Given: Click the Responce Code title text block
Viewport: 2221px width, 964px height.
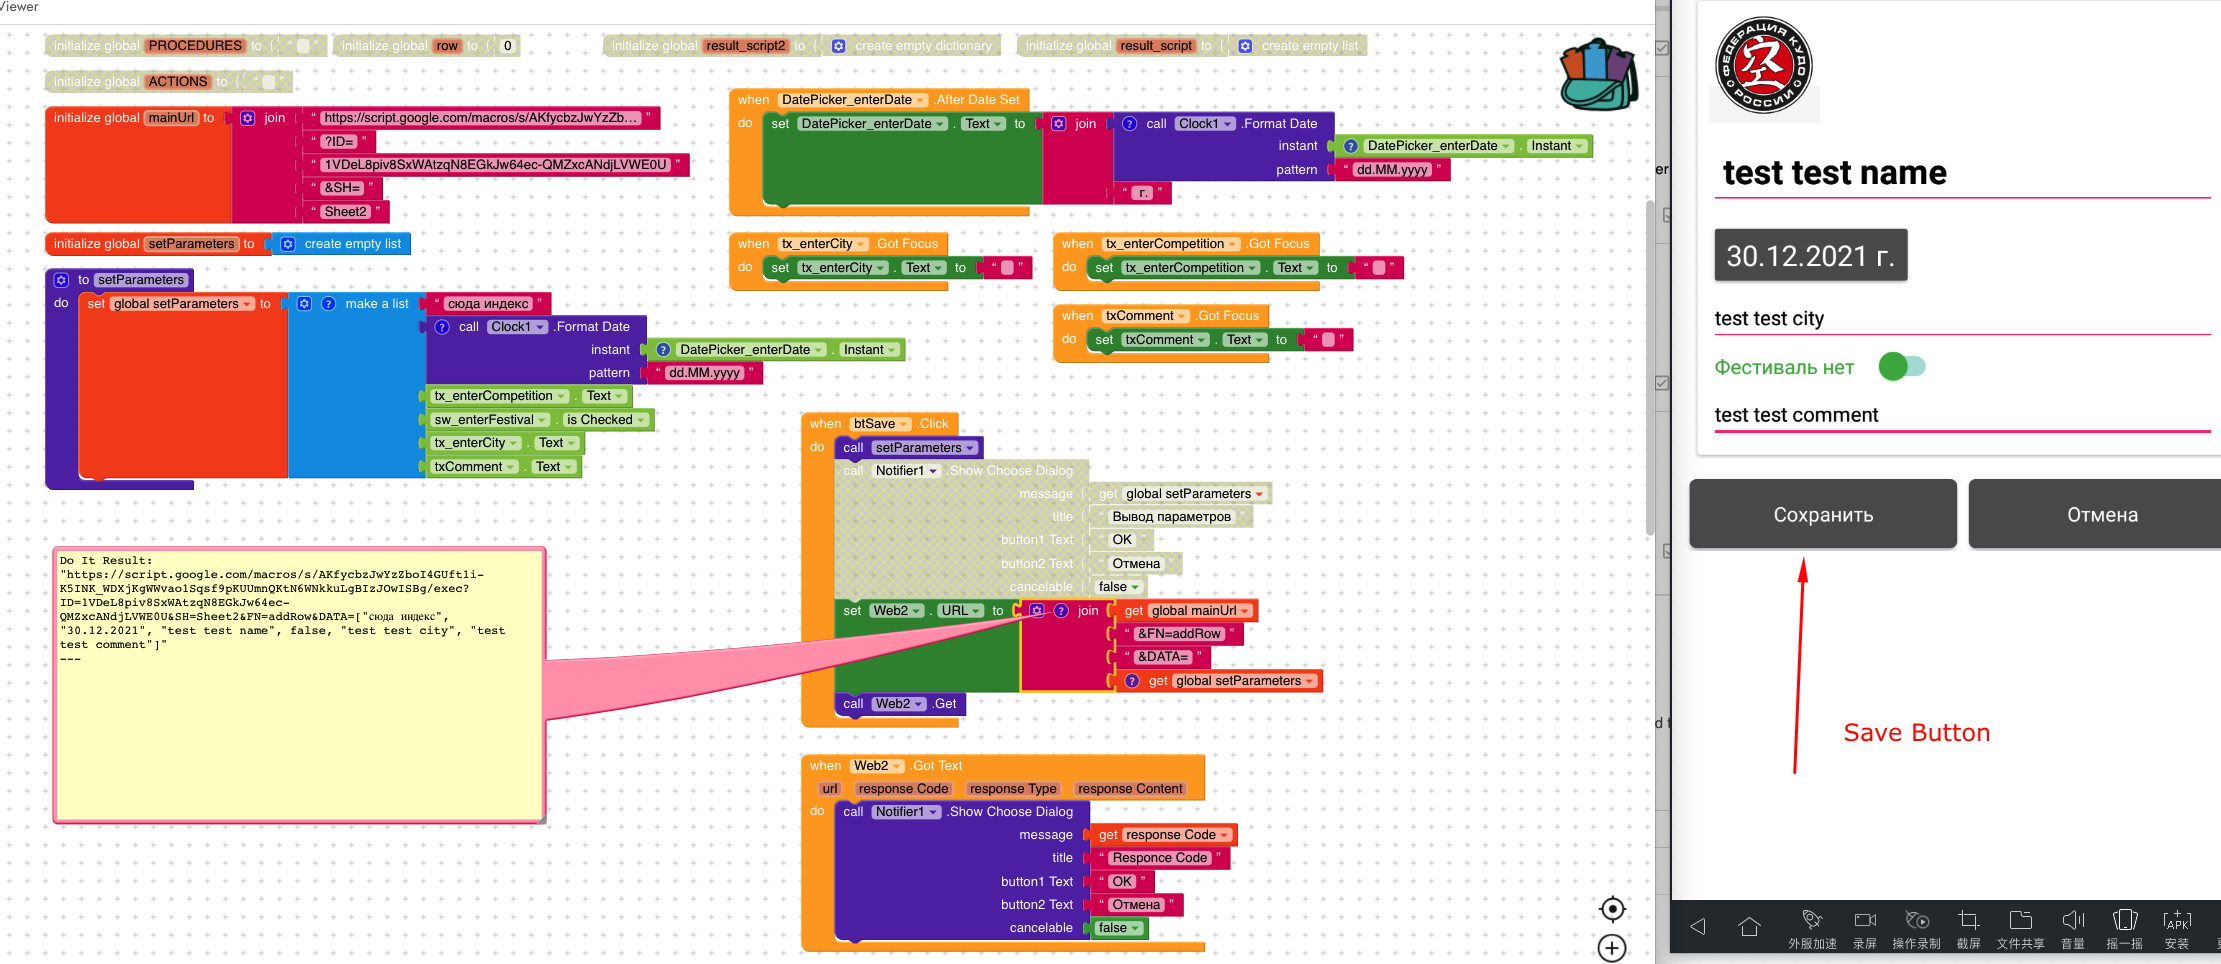Looking at the screenshot, I should click(x=1160, y=858).
